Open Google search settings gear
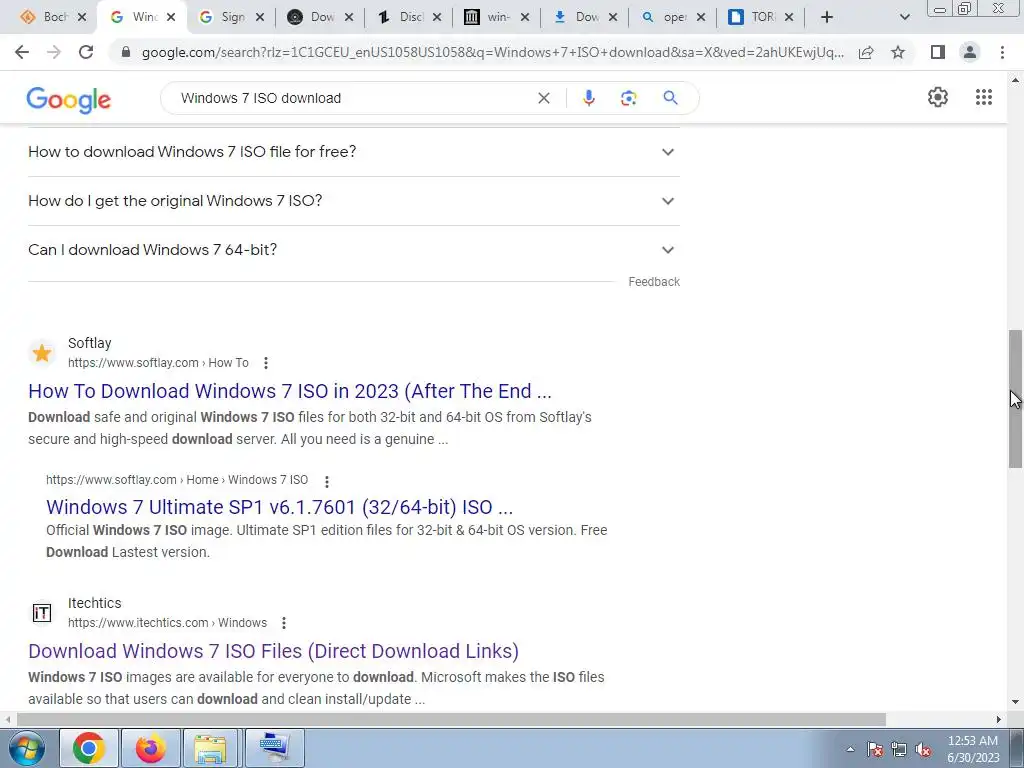 point(938,97)
